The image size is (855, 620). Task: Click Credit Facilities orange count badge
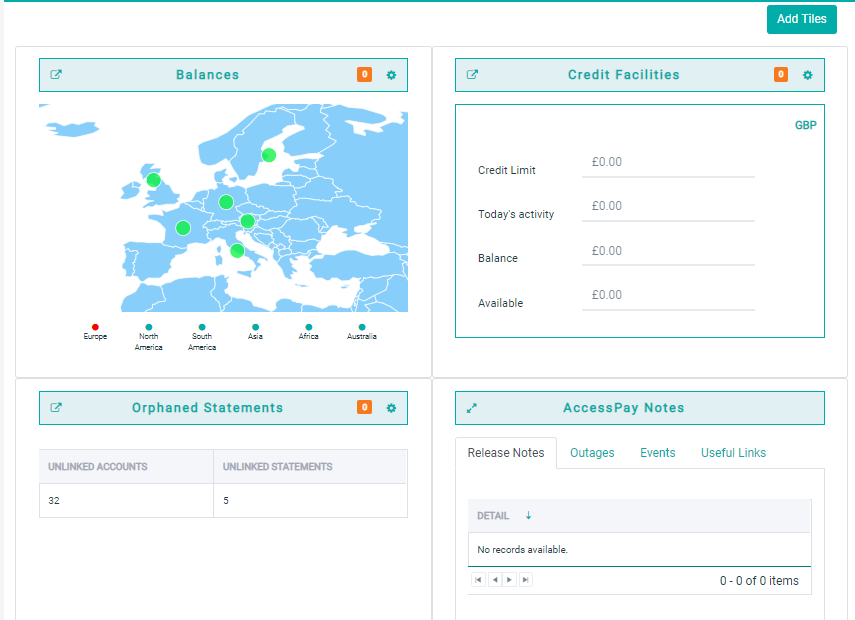(x=780, y=75)
